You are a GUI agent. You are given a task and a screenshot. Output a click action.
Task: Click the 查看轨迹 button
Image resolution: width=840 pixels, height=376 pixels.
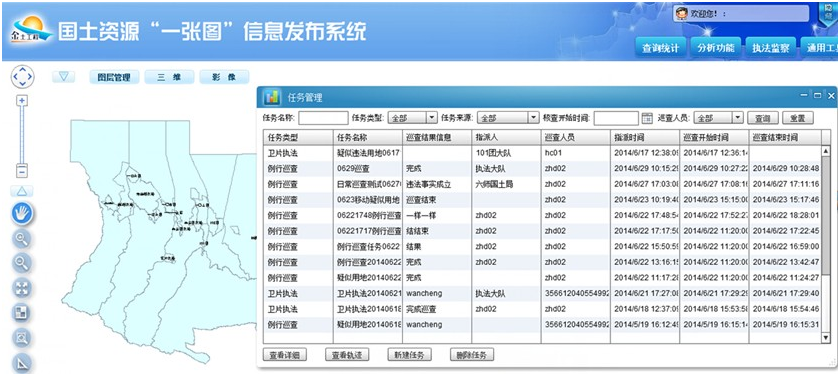click(347, 355)
